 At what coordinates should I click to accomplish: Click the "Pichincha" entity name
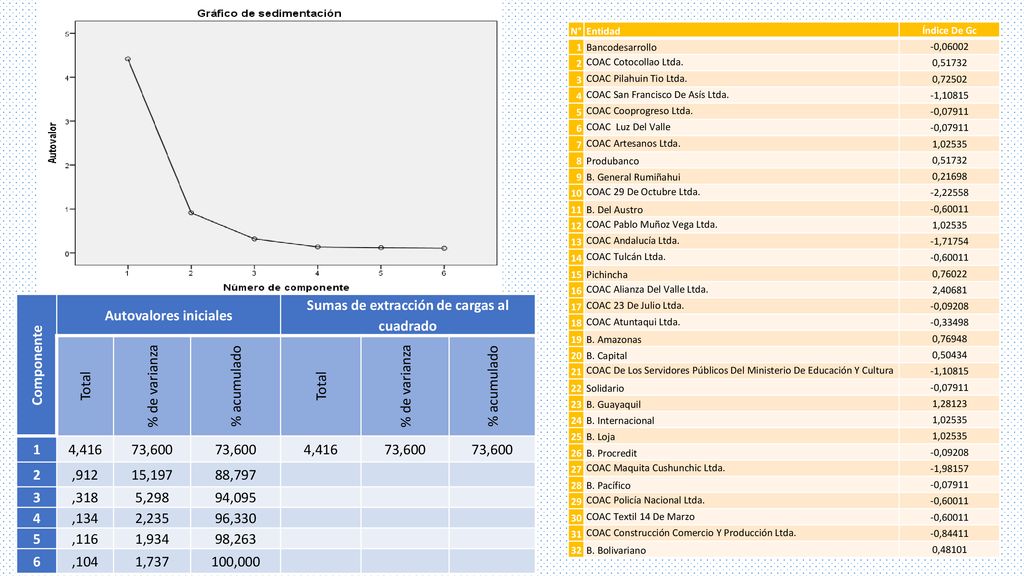pos(607,274)
